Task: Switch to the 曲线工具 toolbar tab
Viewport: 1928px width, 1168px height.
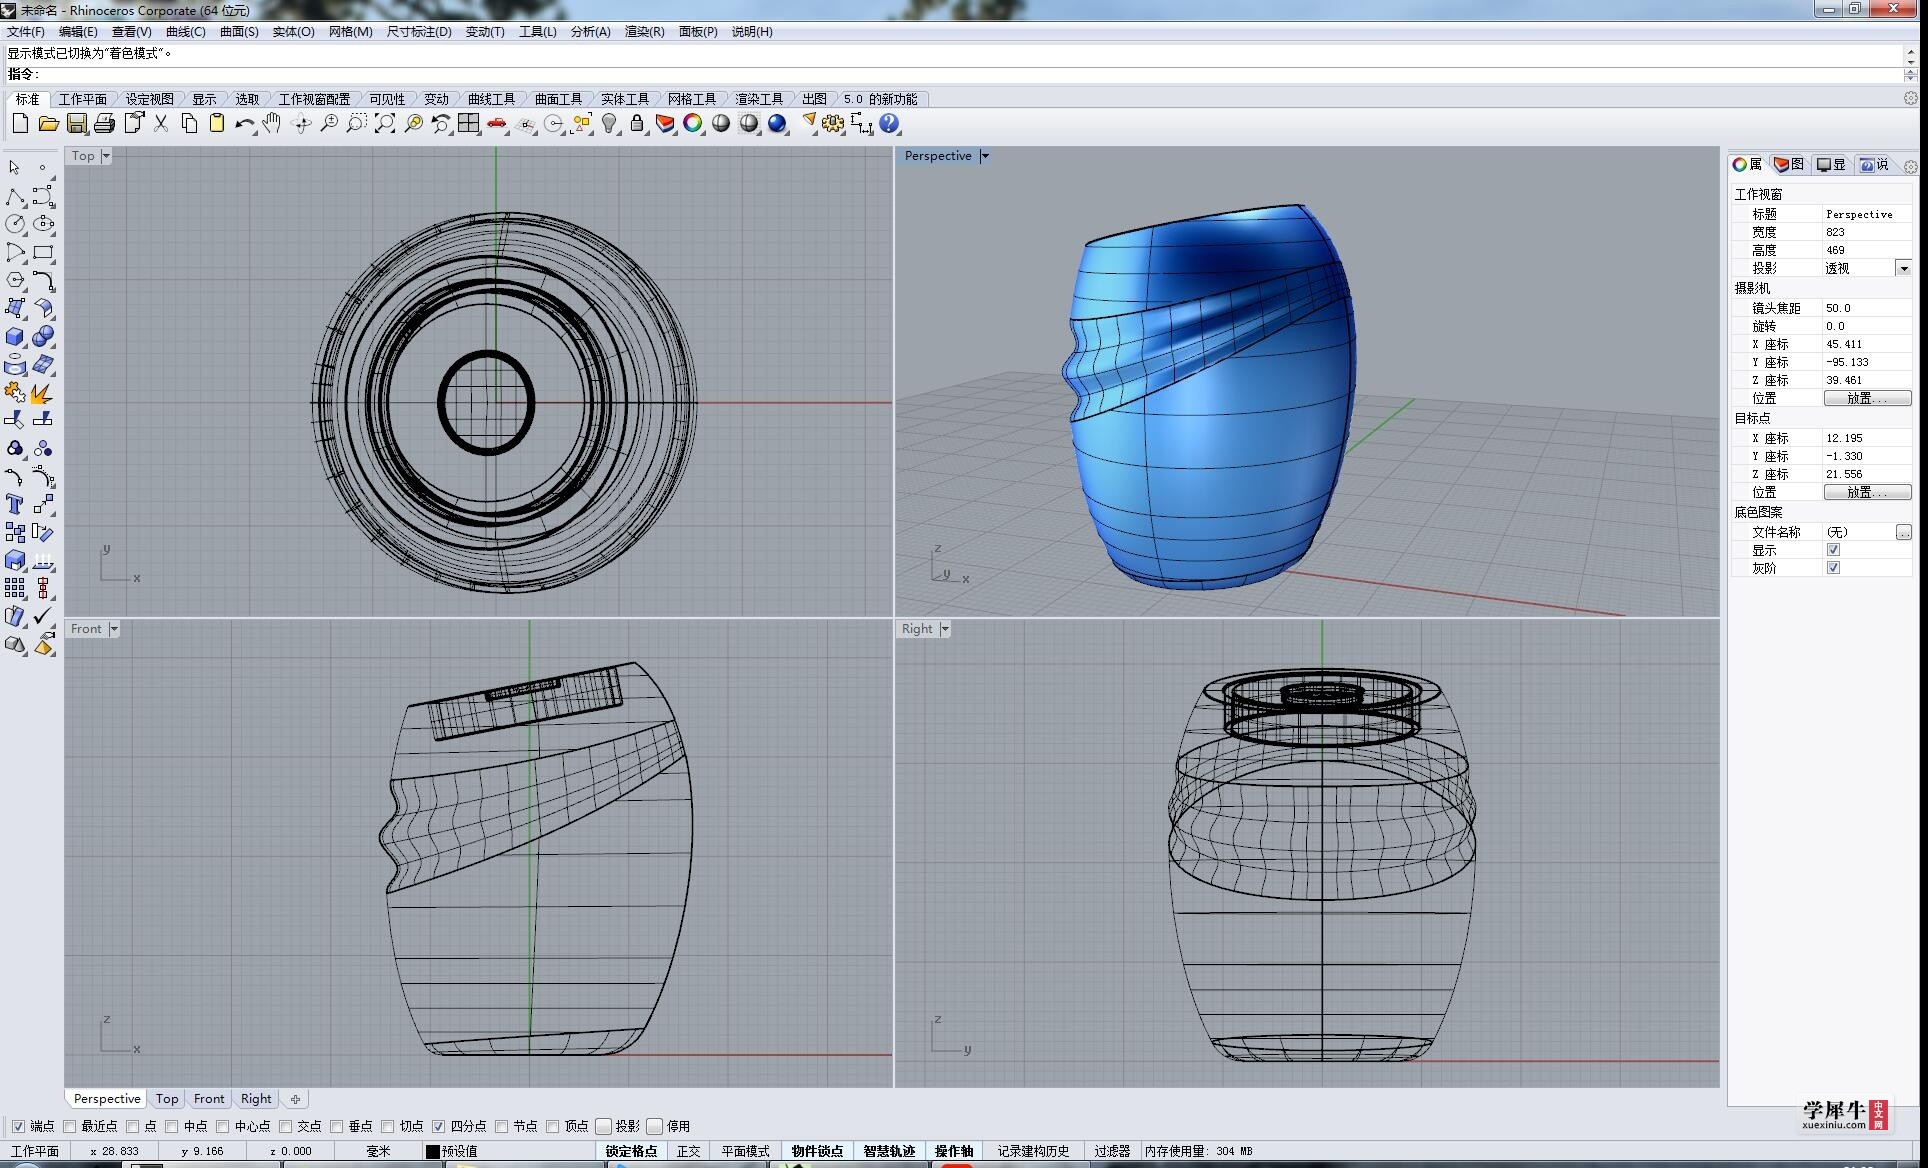Action: [491, 99]
